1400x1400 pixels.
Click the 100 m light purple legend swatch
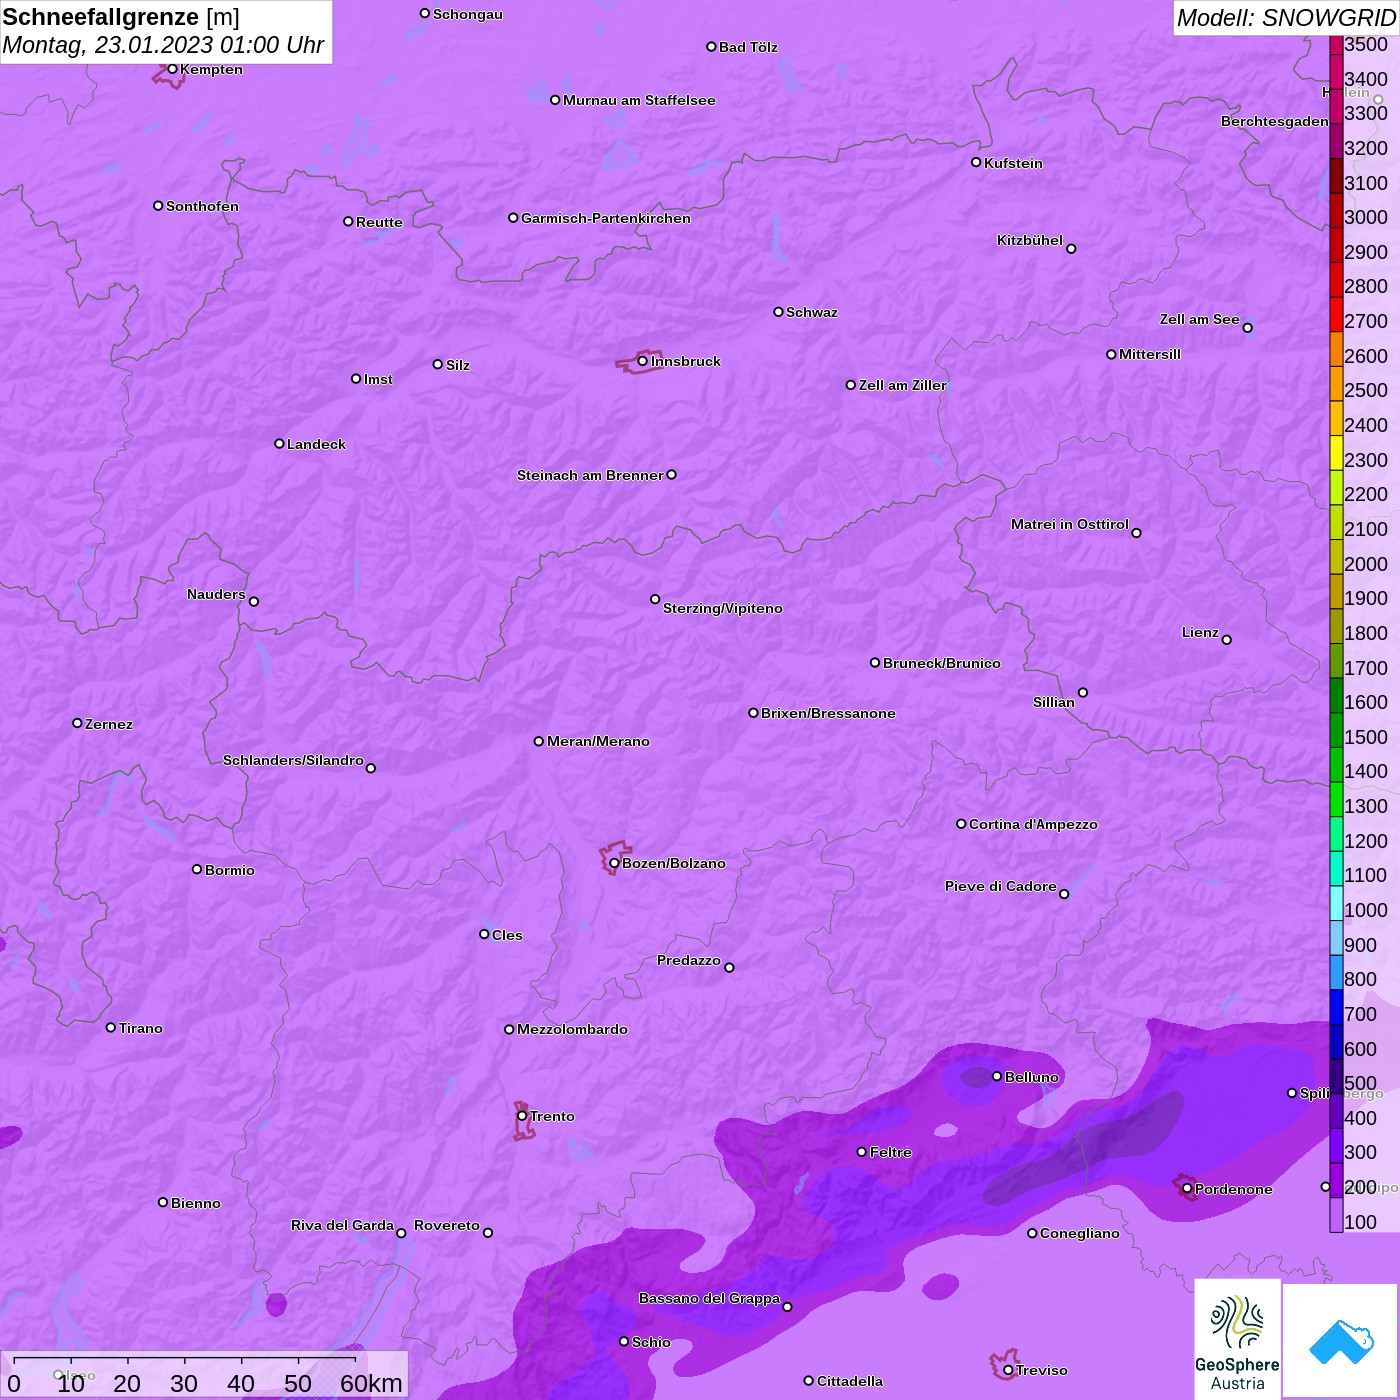(x=1336, y=1215)
